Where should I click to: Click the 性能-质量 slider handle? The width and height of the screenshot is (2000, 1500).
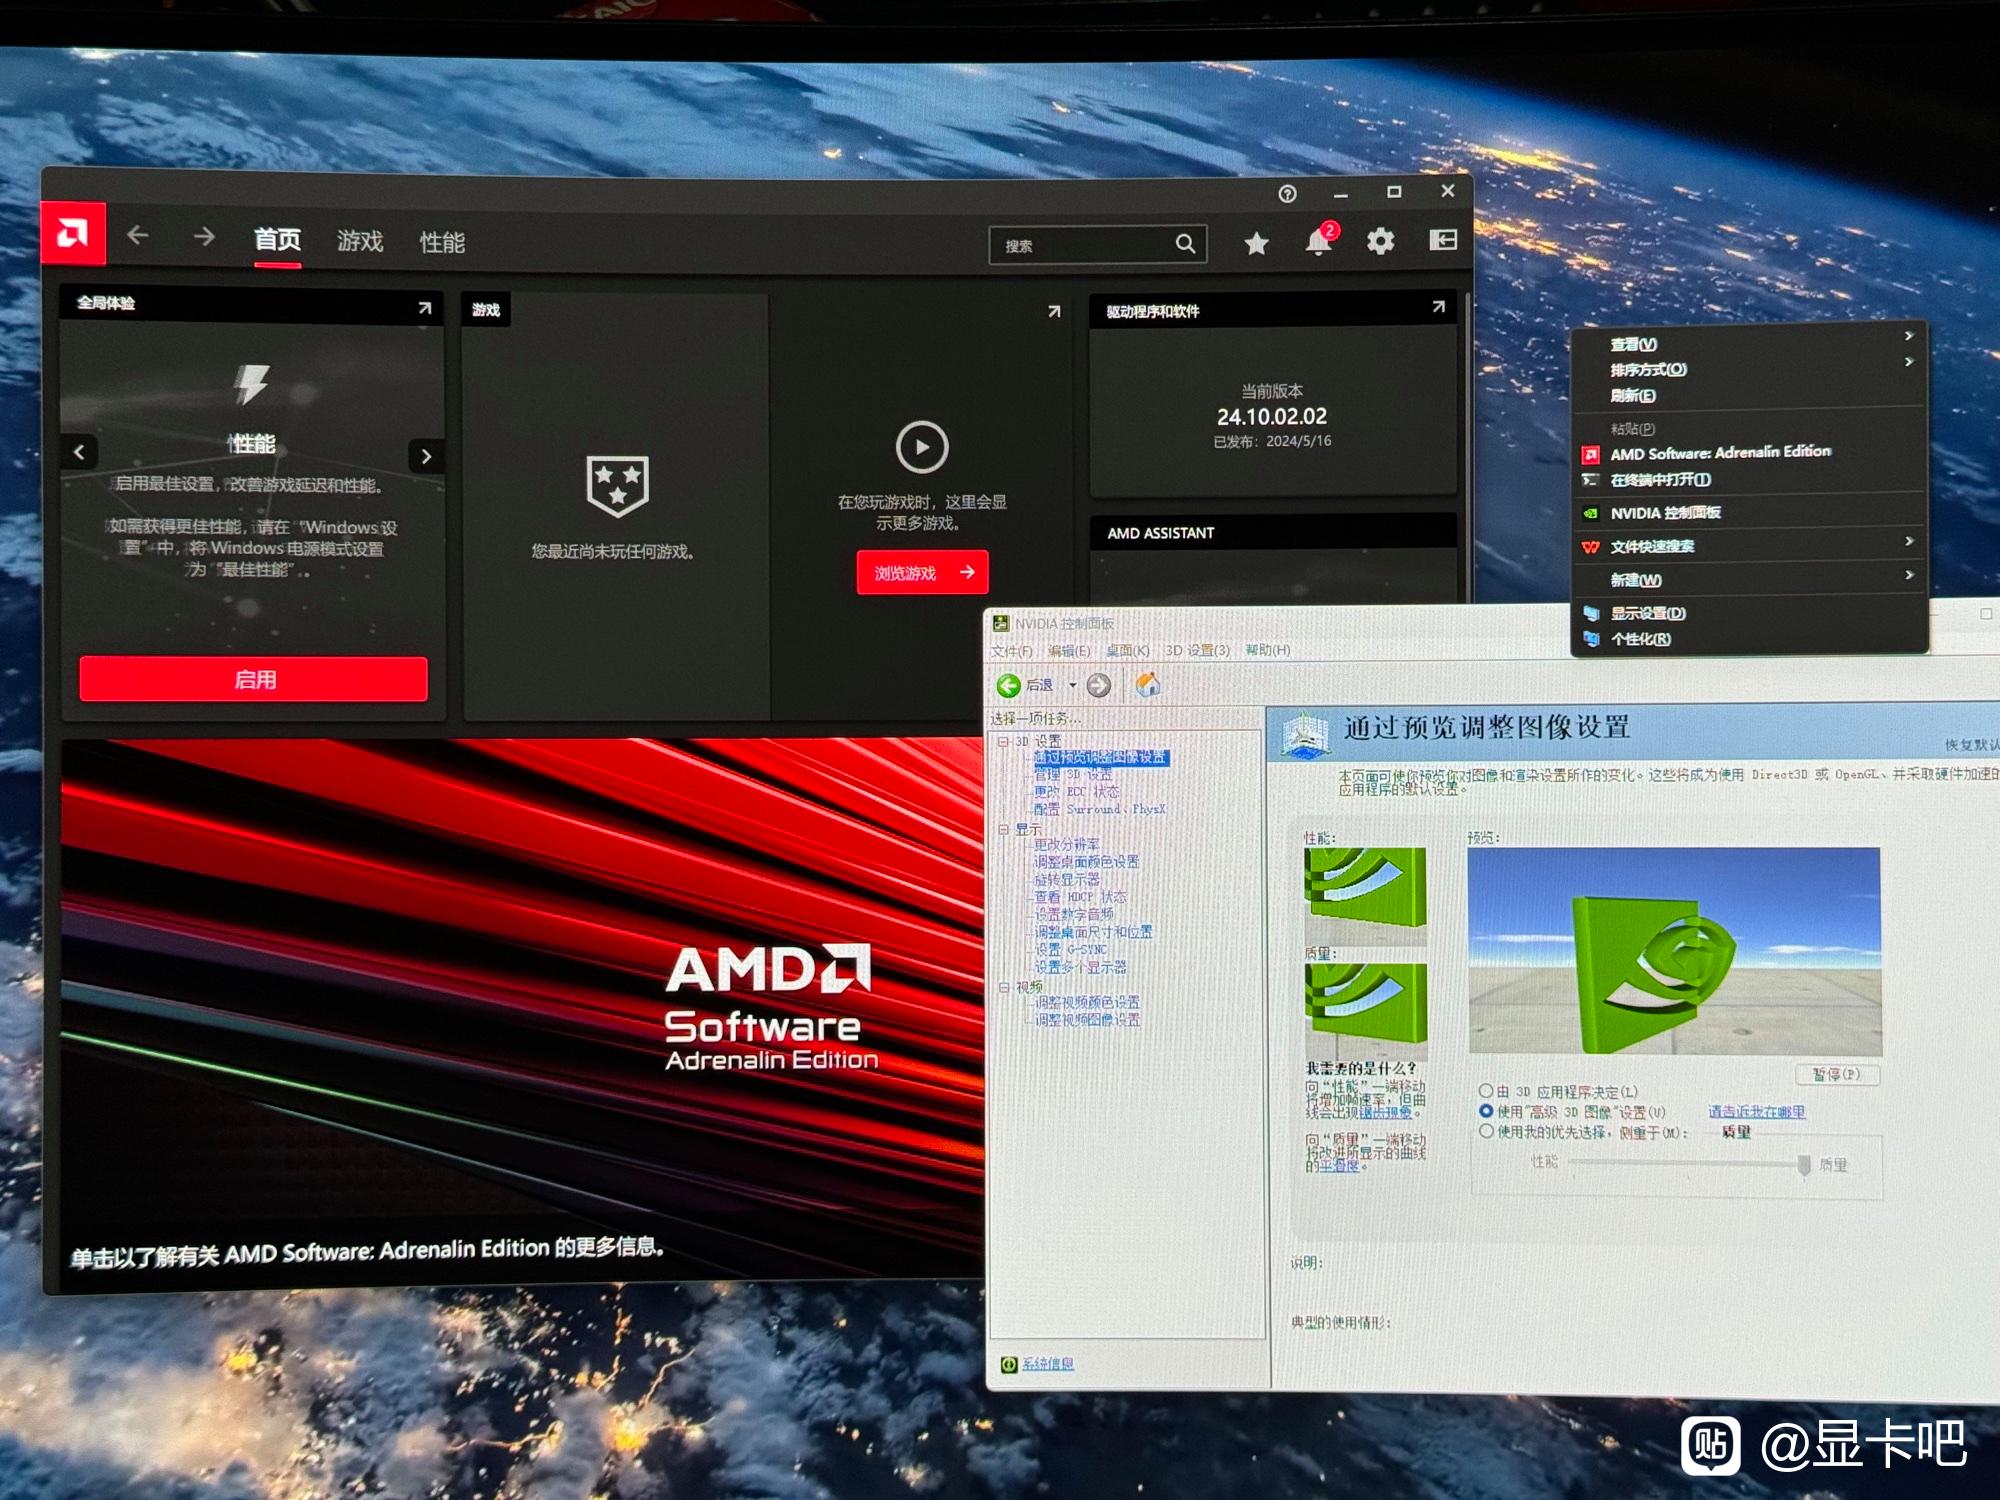click(x=1804, y=1165)
